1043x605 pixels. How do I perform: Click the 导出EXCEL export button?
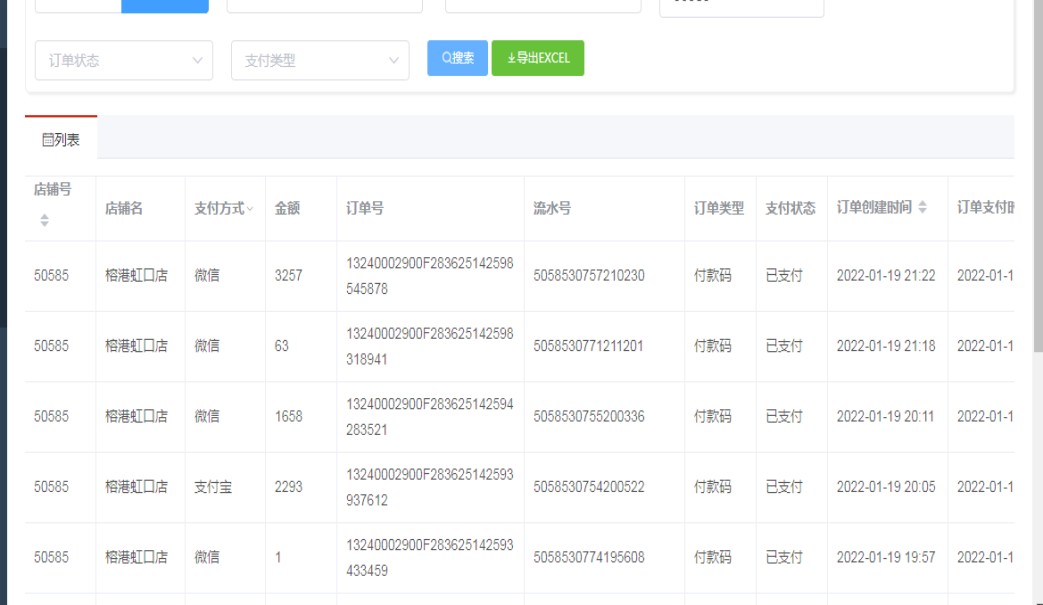(538, 58)
